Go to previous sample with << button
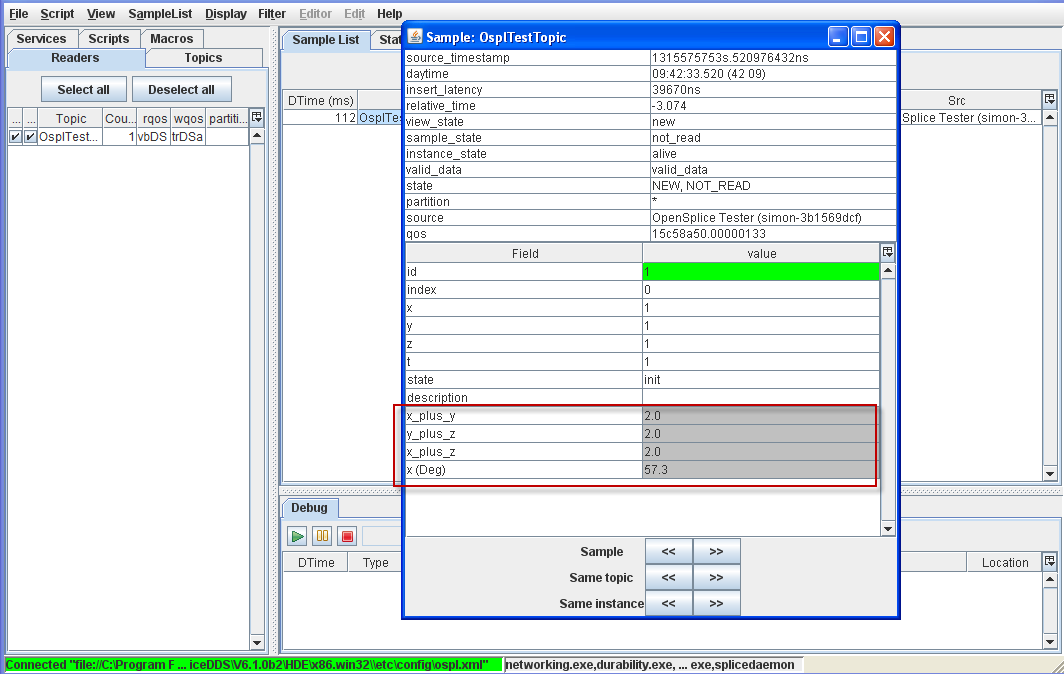This screenshot has height=674, width=1064. click(668, 551)
